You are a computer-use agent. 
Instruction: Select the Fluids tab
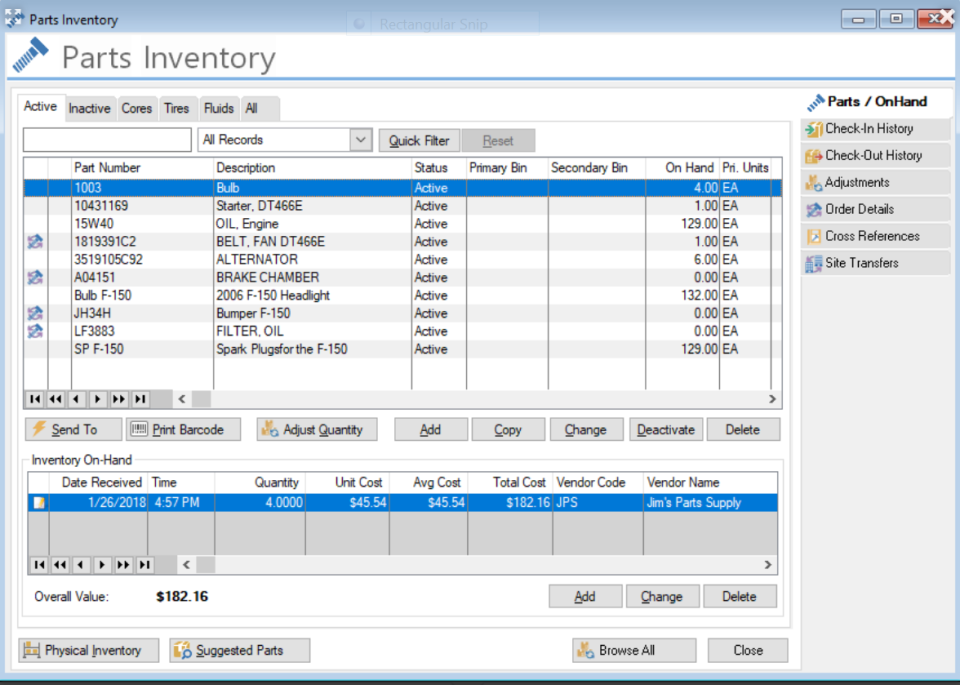pyautogui.click(x=218, y=108)
